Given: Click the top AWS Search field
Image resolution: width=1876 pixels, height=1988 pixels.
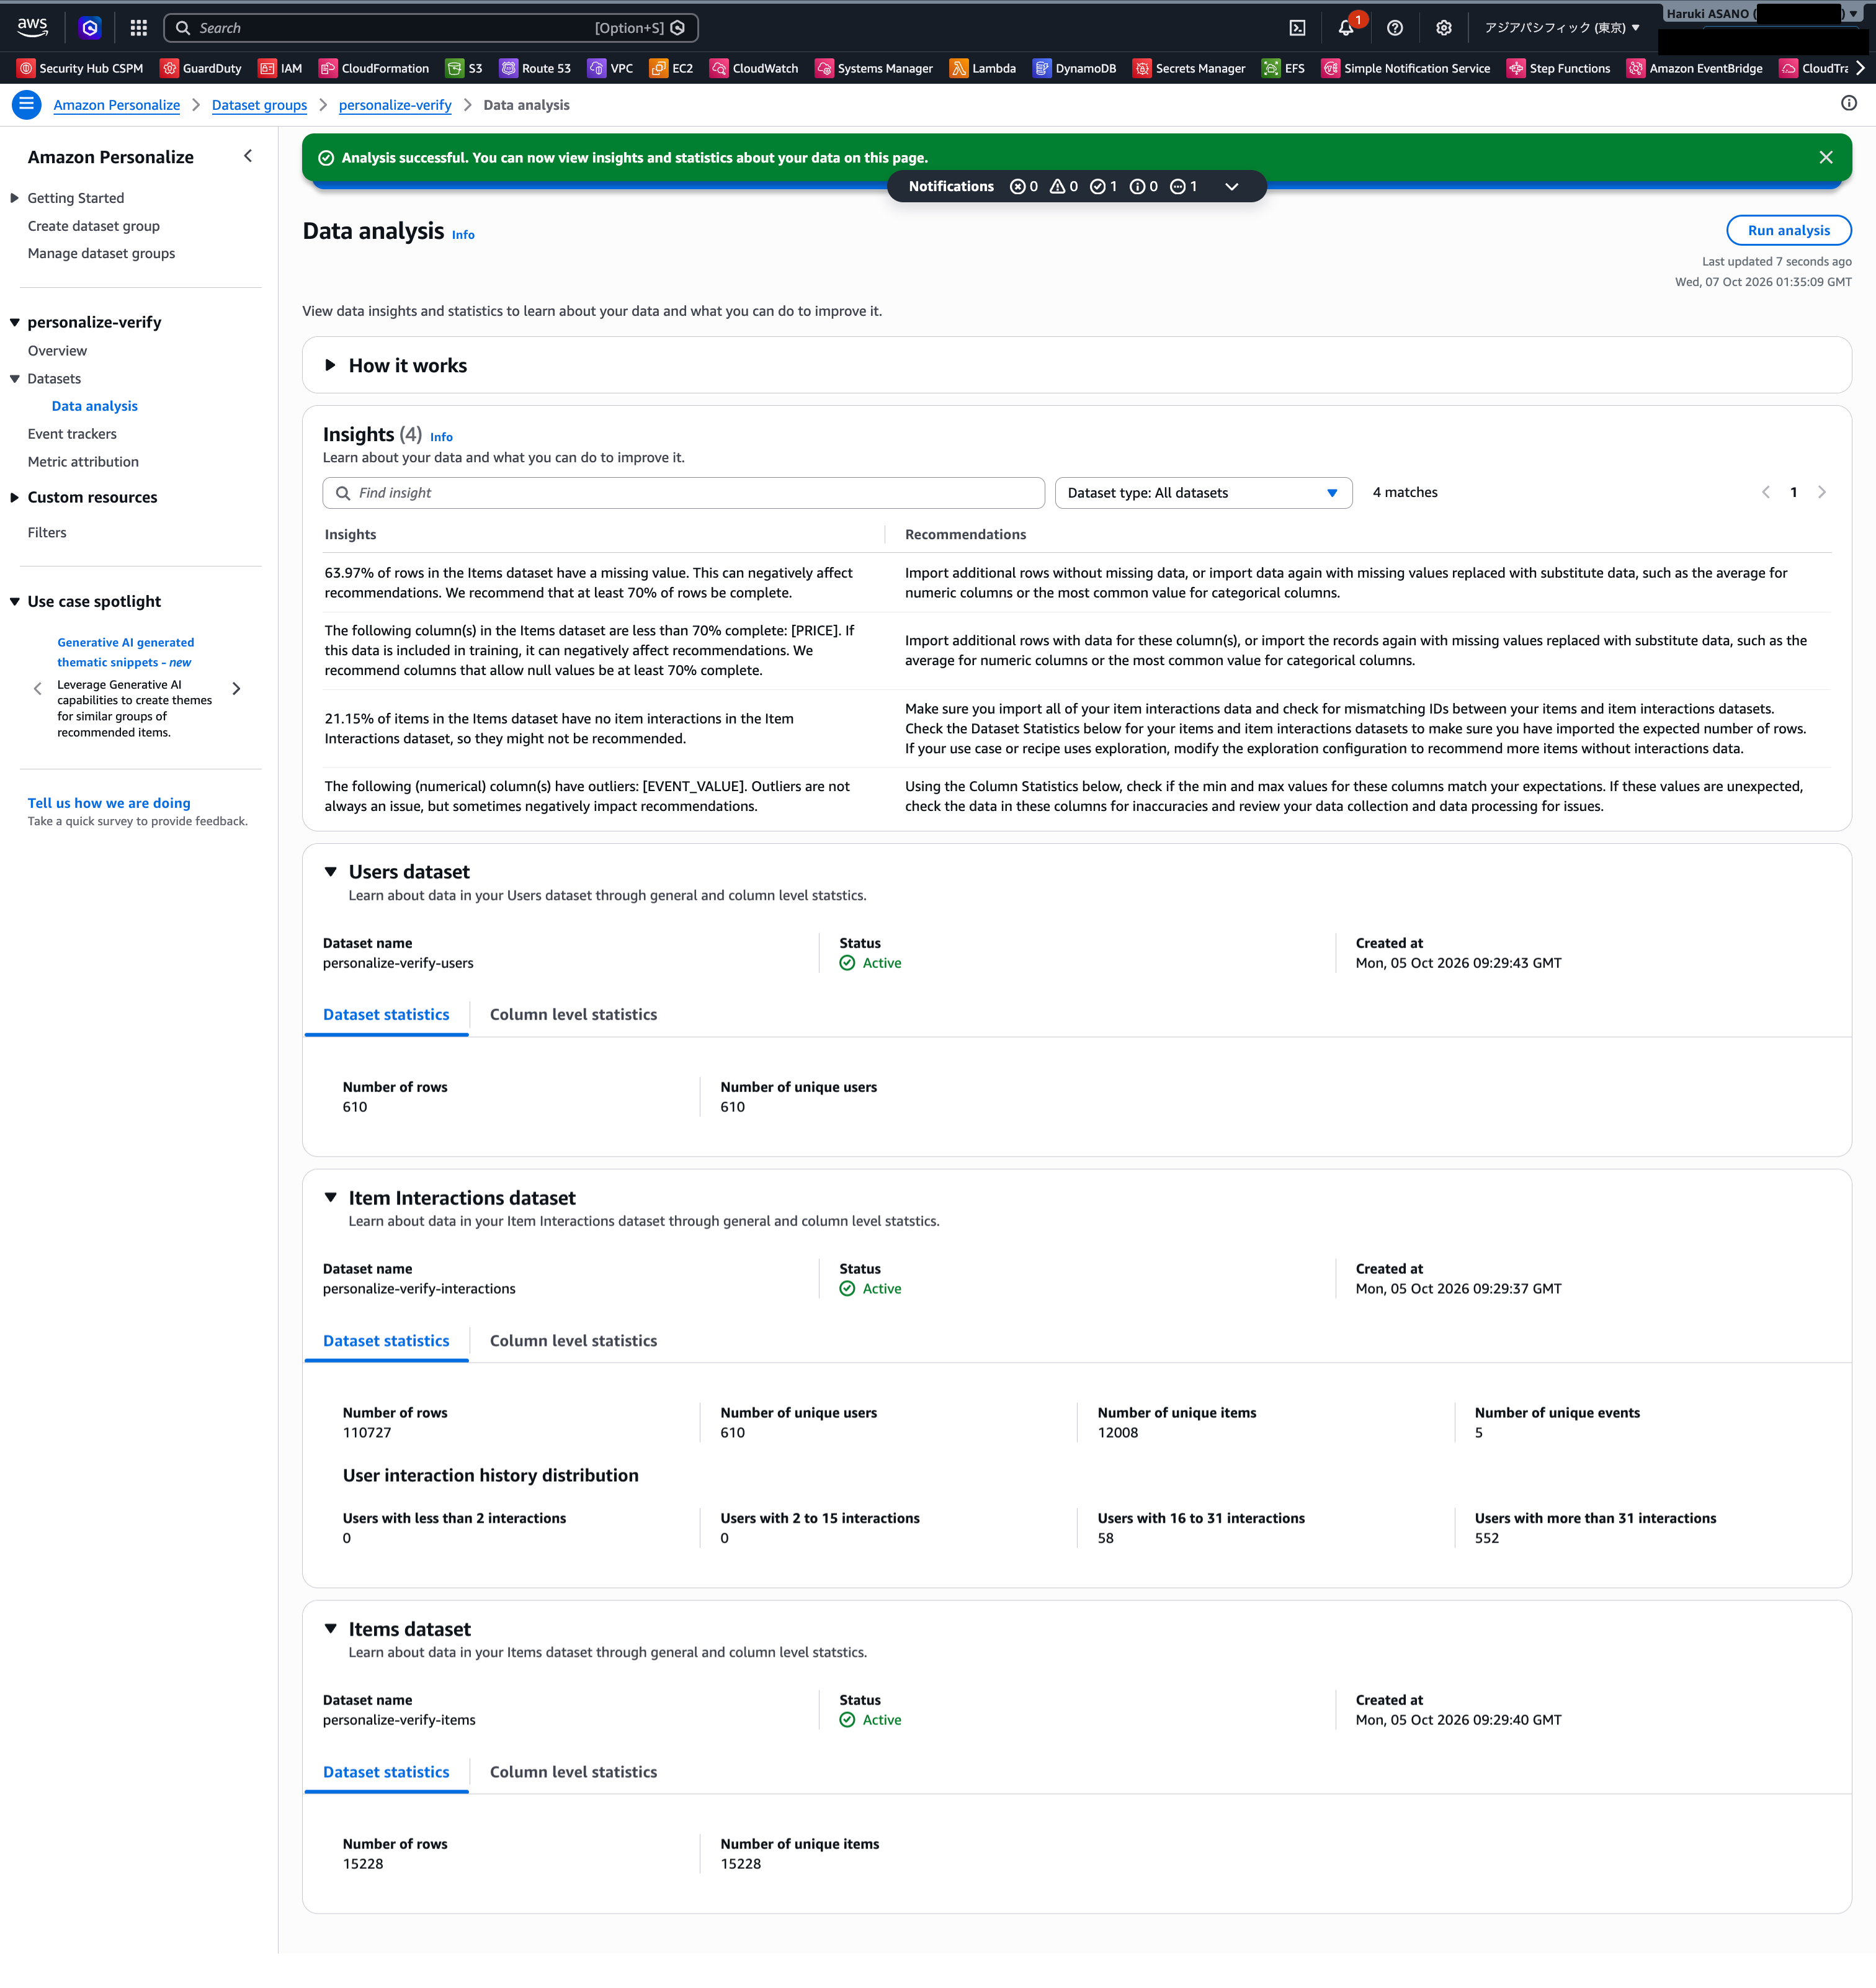Looking at the screenshot, I should (431, 28).
